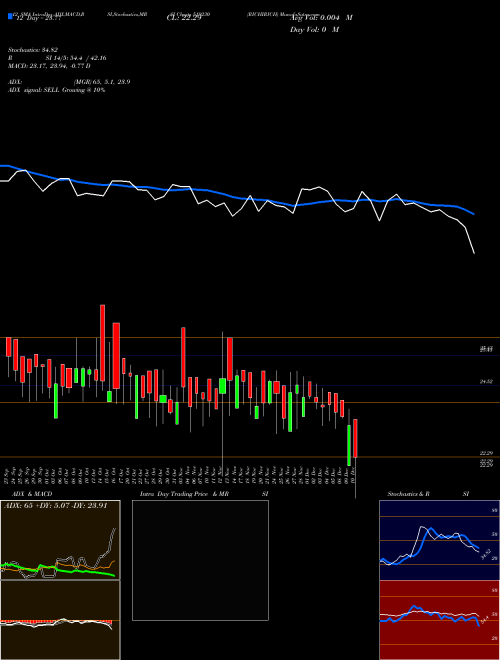This screenshot has height=660, width=500.
Task: Click the 'ADX: 65 +DY: 5.07 -DY: 23.91' header
Action: pyautogui.click(x=56, y=506)
